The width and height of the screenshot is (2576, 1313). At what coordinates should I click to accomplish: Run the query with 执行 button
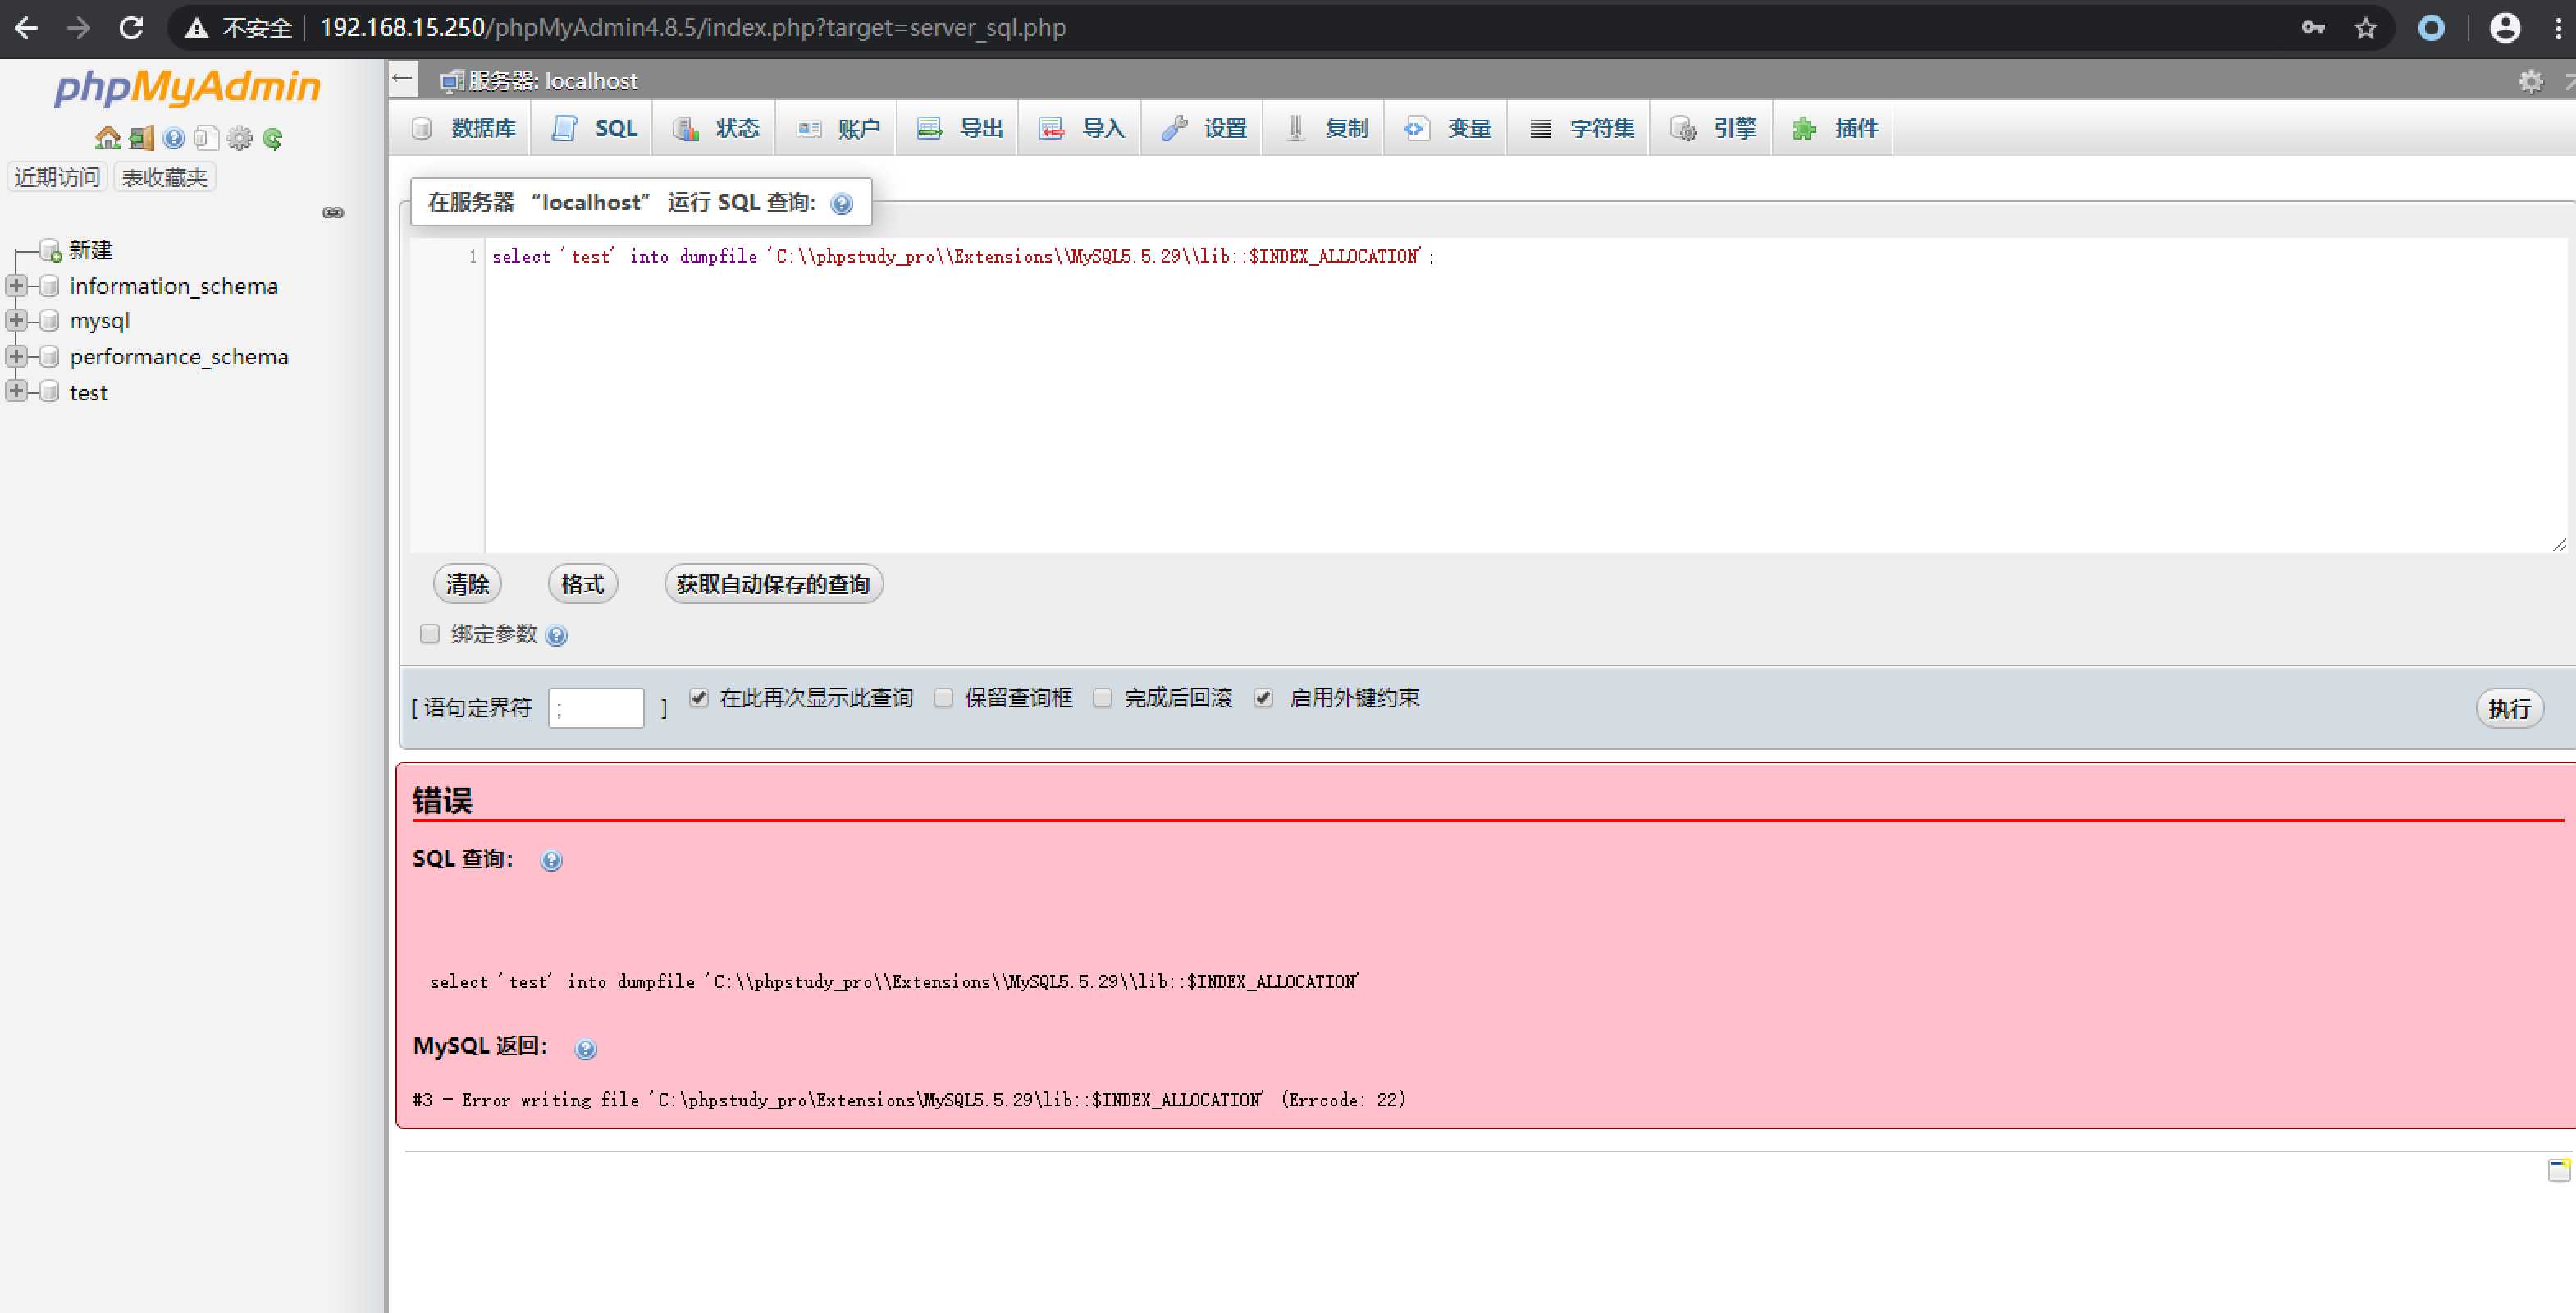click(x=2509, y=709)
